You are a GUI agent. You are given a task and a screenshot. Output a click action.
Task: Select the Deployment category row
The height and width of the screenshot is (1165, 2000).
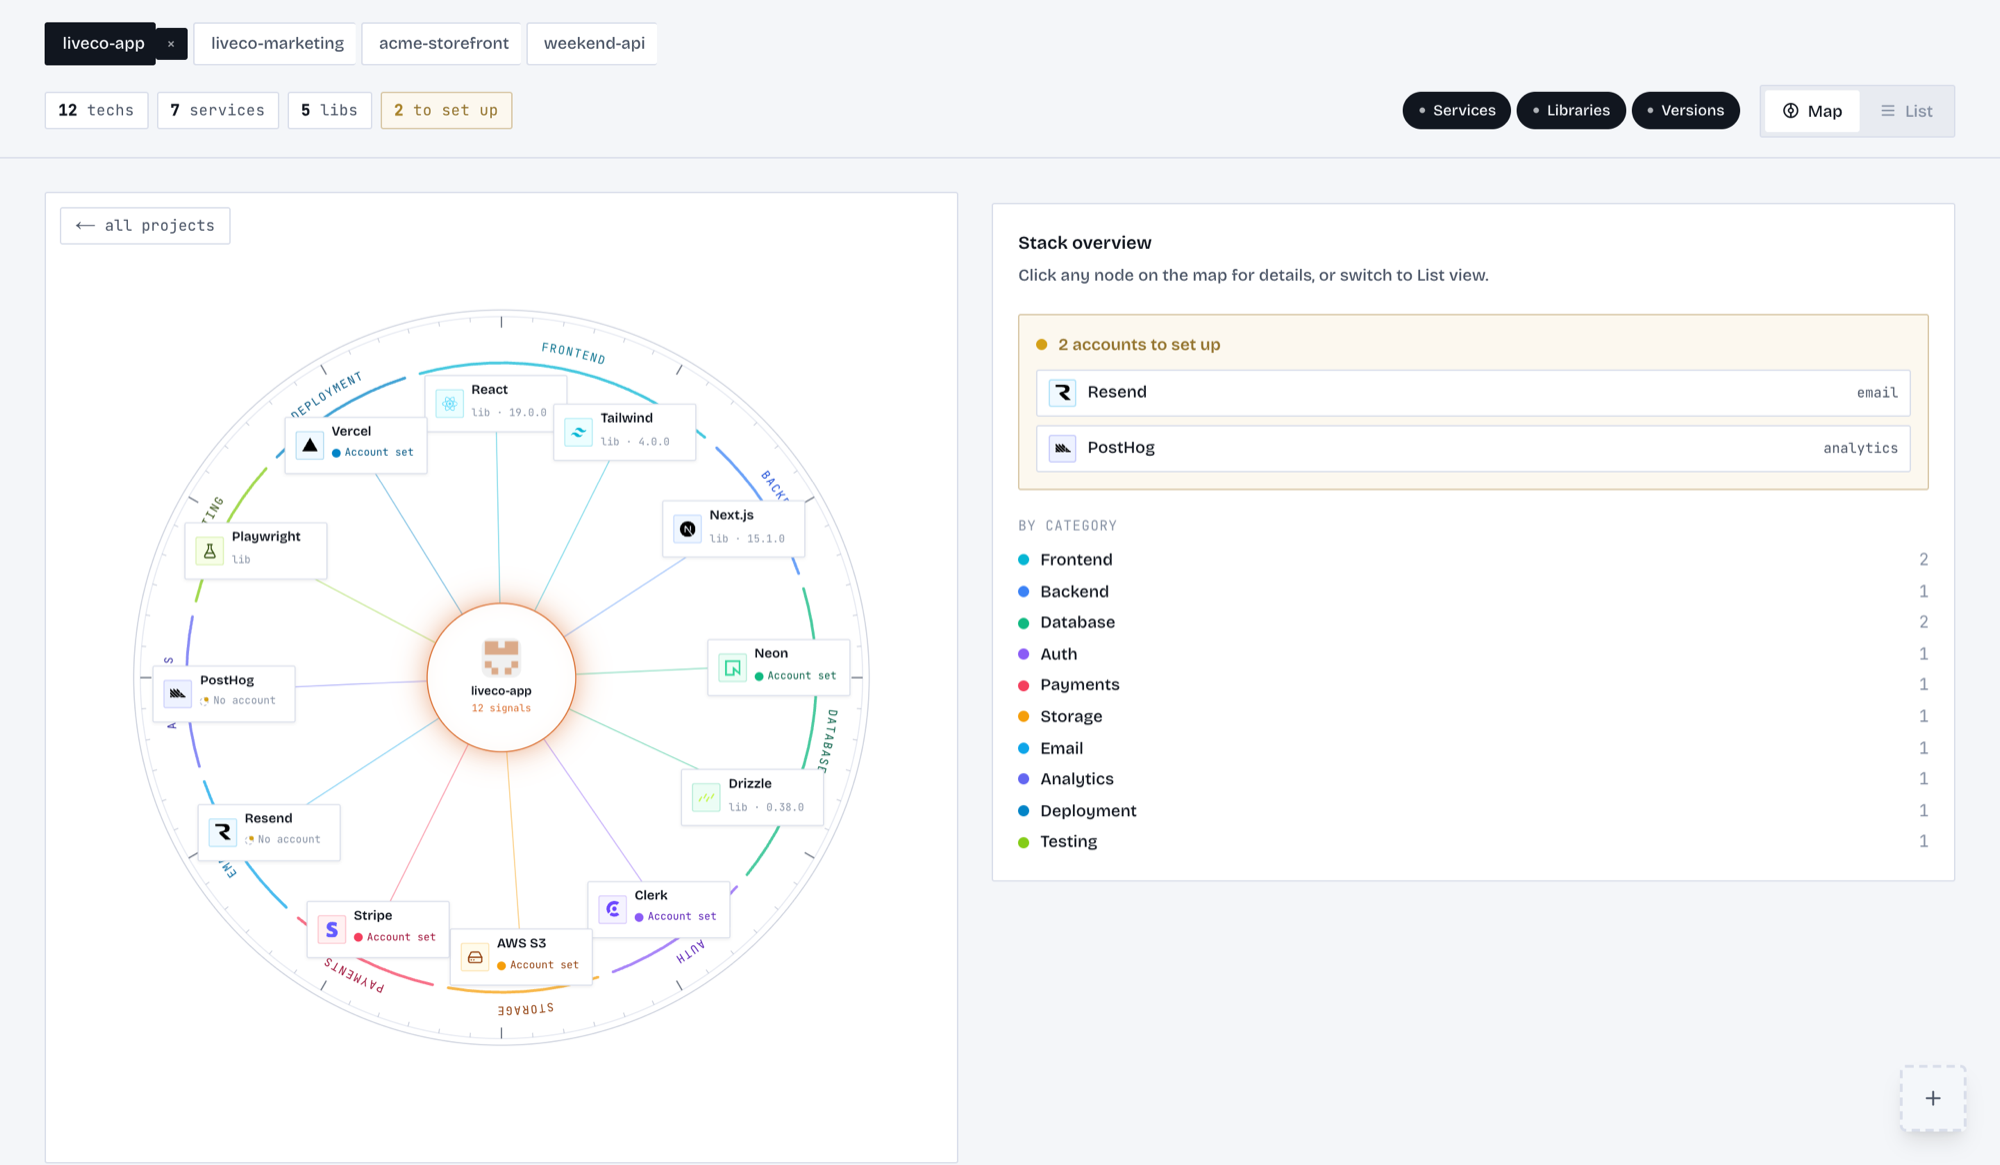(x=1473, y=811)
